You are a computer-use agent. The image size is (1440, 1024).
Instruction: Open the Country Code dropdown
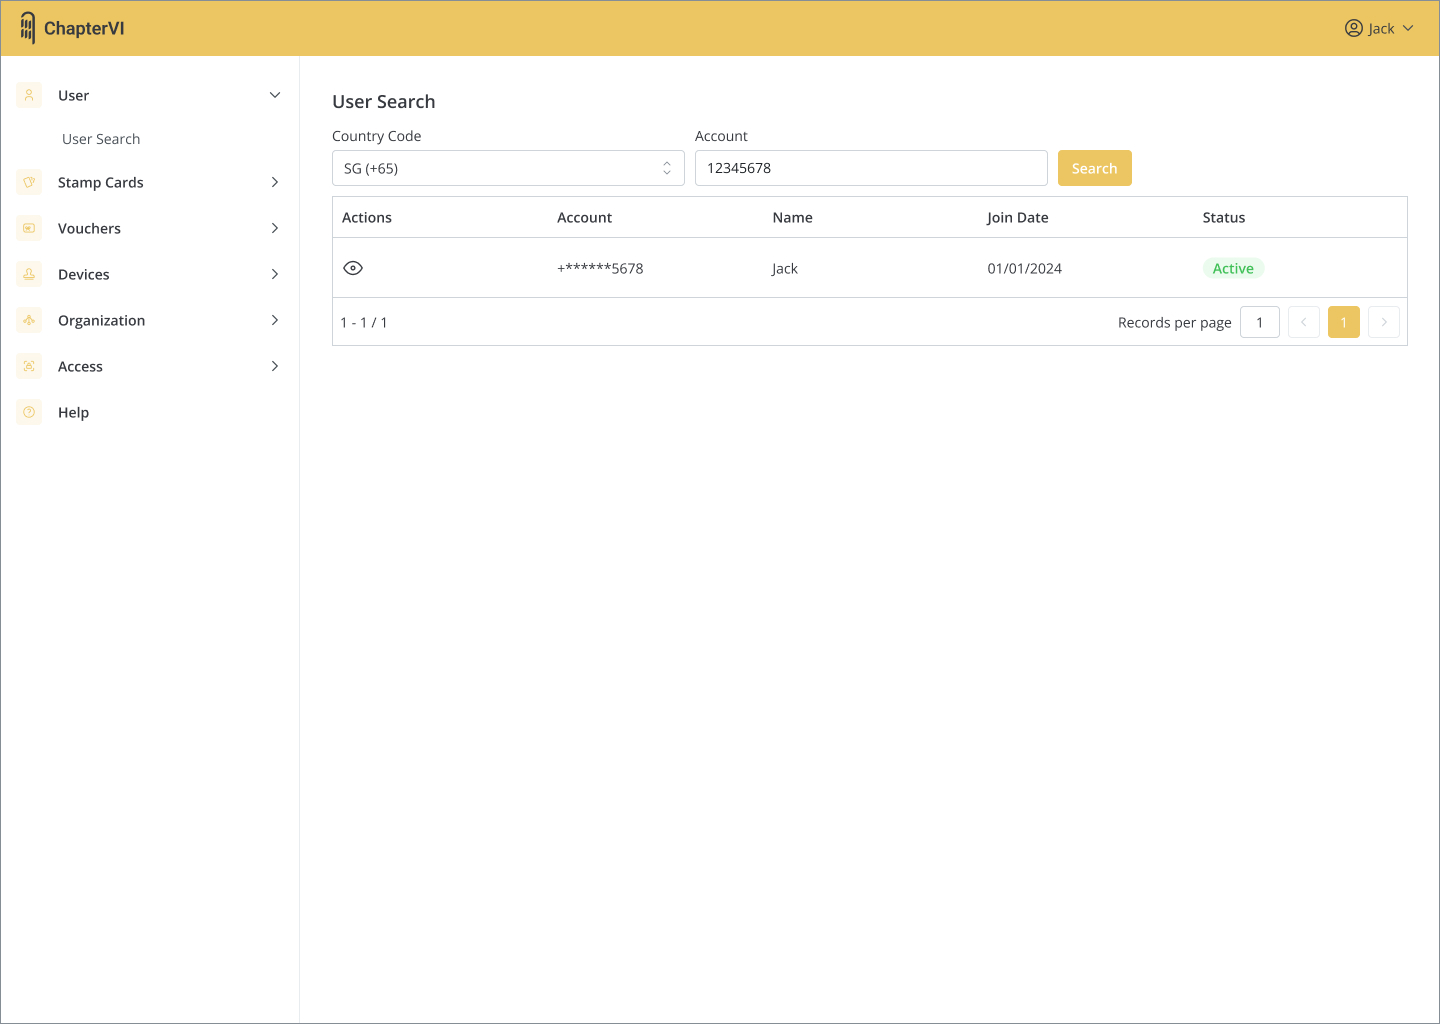click(x=508, y=168)
